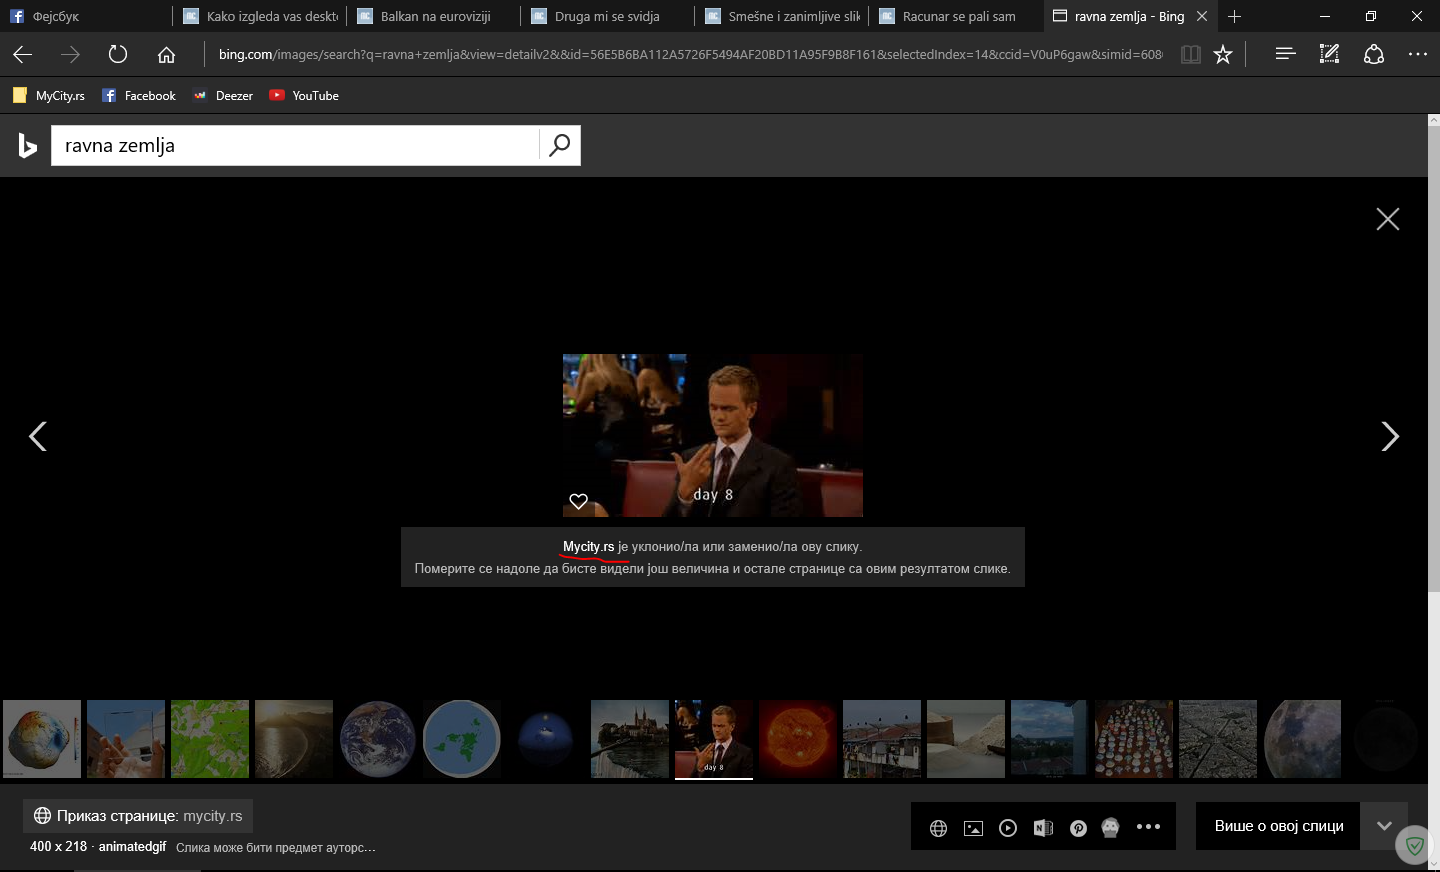Image resolution: width=1440 pixels, height=872 pixels.
Task: Click the Pinterest icon below the image
Action: [x=1078, y=828]
